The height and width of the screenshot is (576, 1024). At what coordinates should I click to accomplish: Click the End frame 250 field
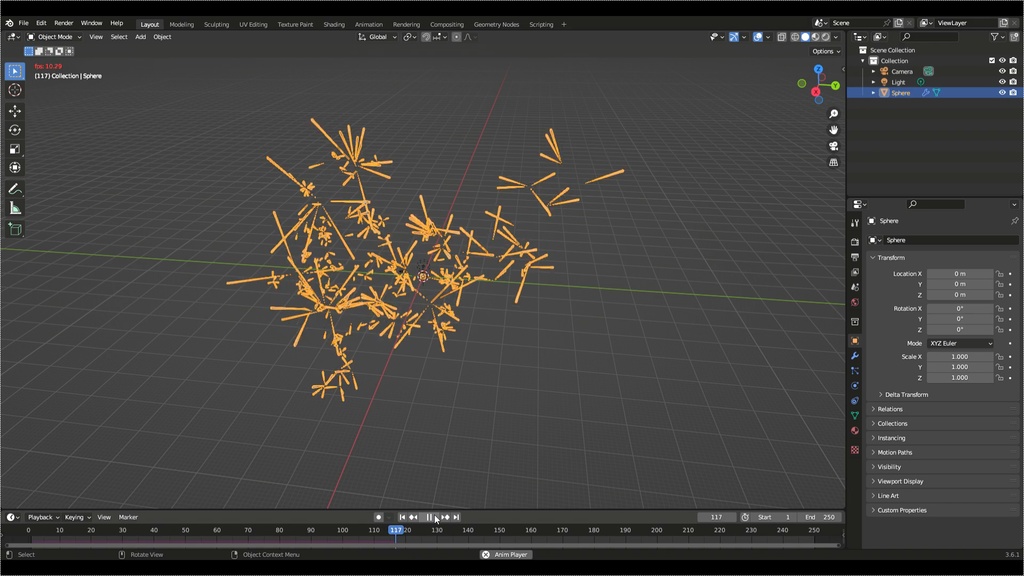[x=820, y=517]
